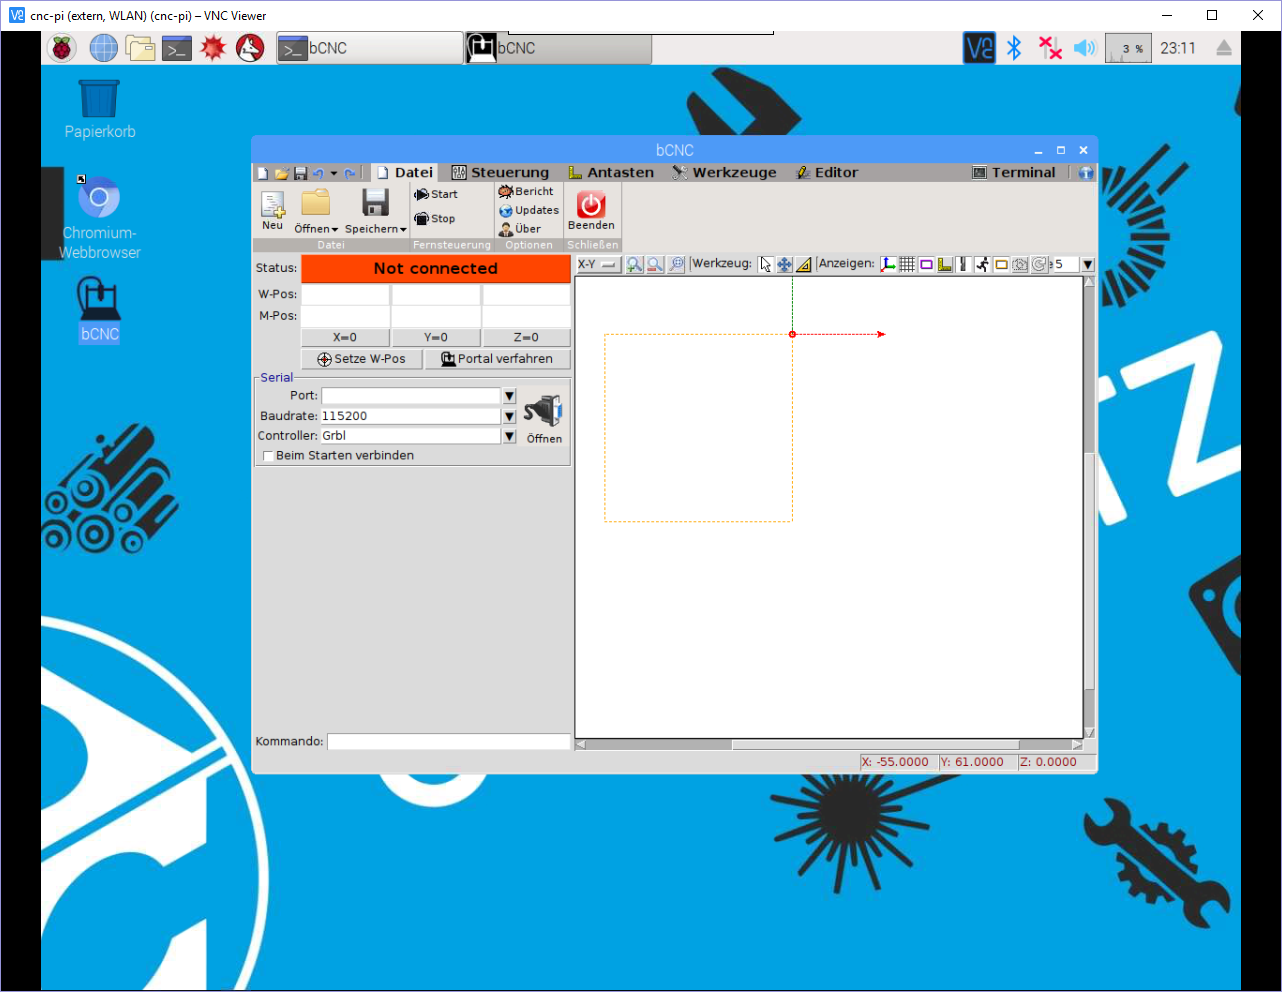The height and width of the screenshot is (992, 1282).
Task: Click the help icon beside Terminal
Action: [1086, 173]
